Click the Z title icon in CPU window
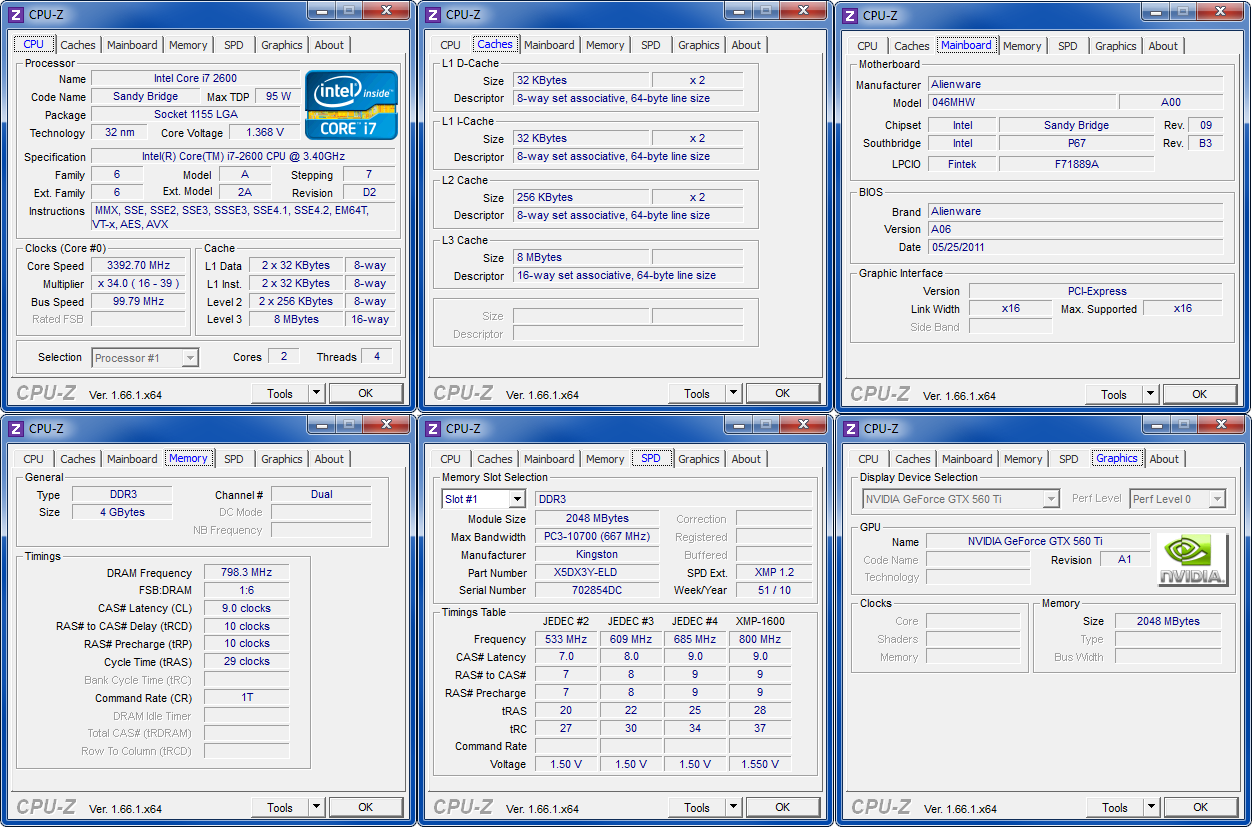 coord(15,14)
